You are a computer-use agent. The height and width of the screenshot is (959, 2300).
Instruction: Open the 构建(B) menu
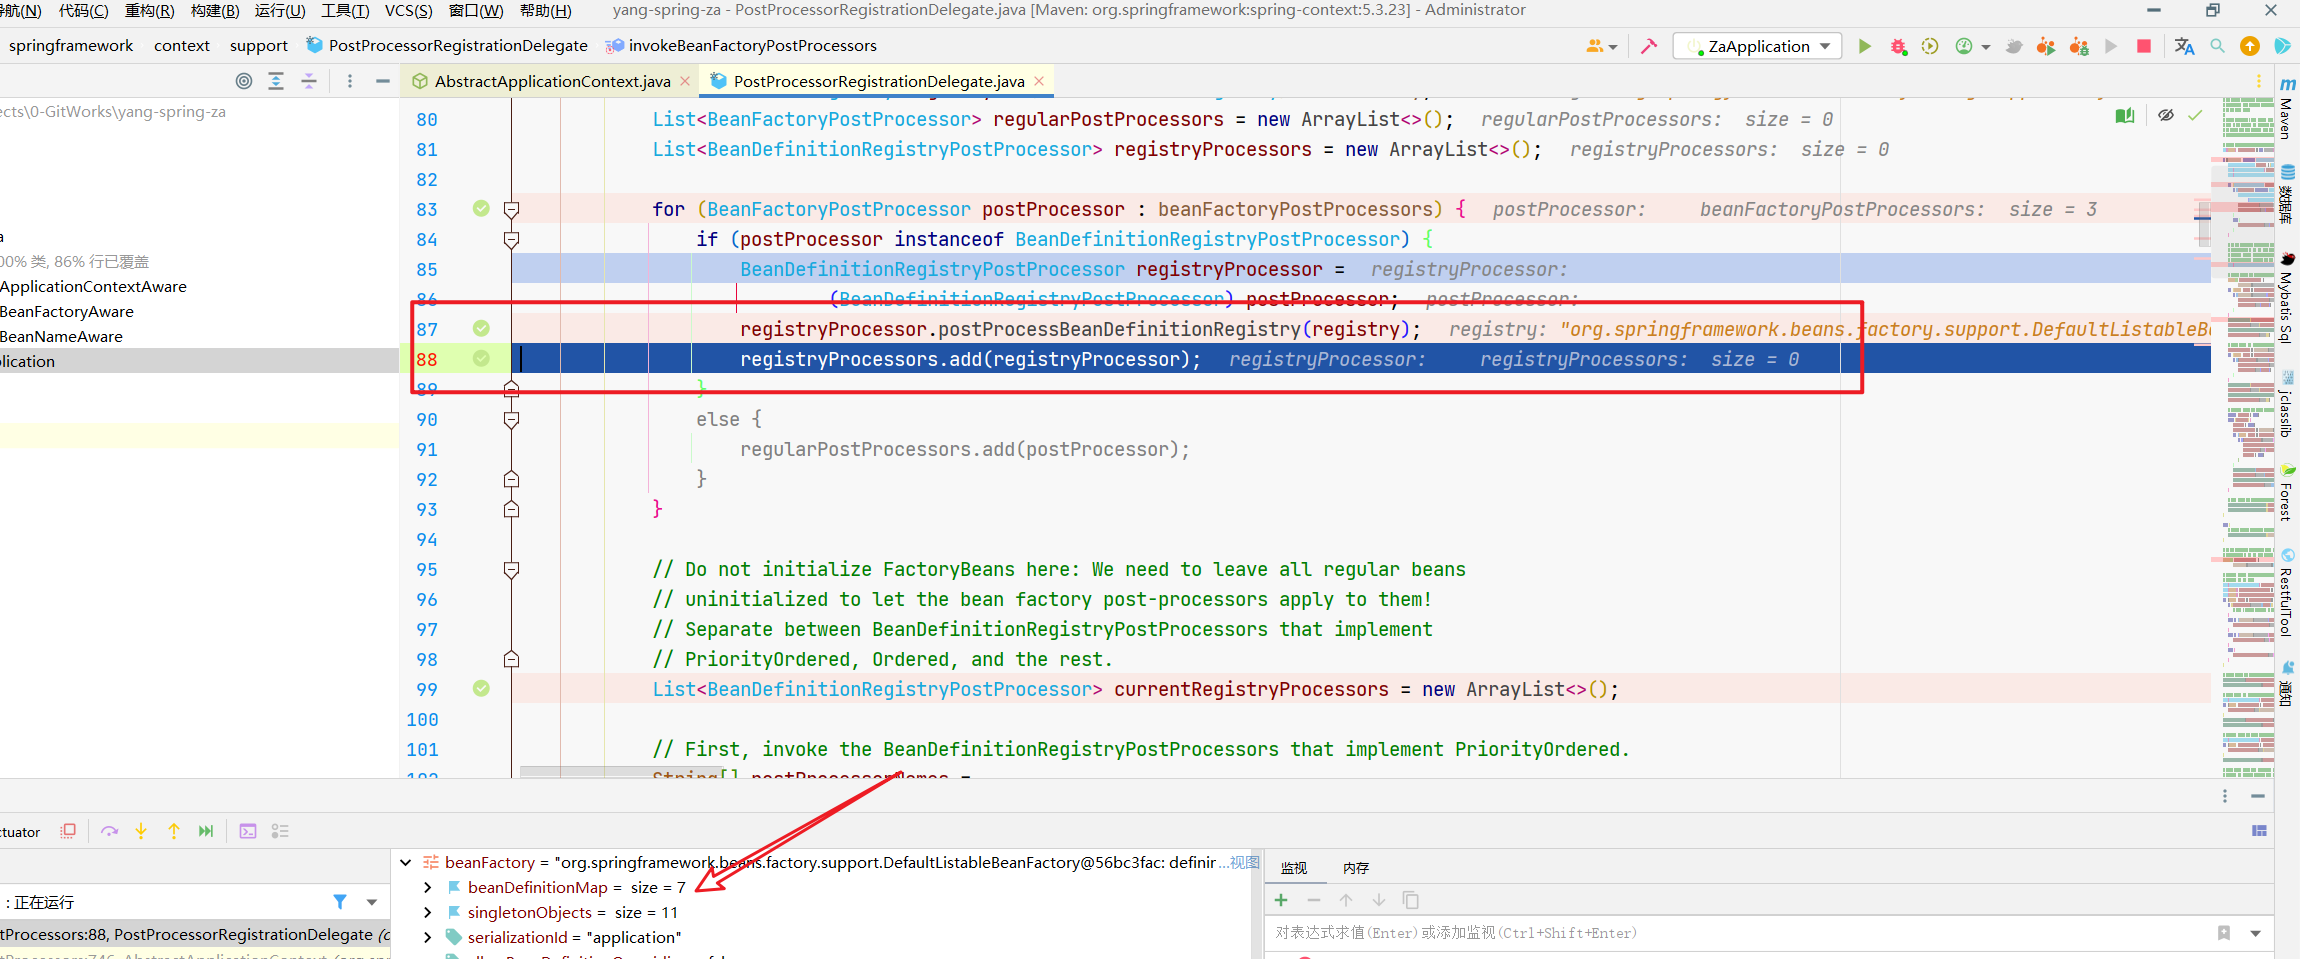(x=215, y=10)
